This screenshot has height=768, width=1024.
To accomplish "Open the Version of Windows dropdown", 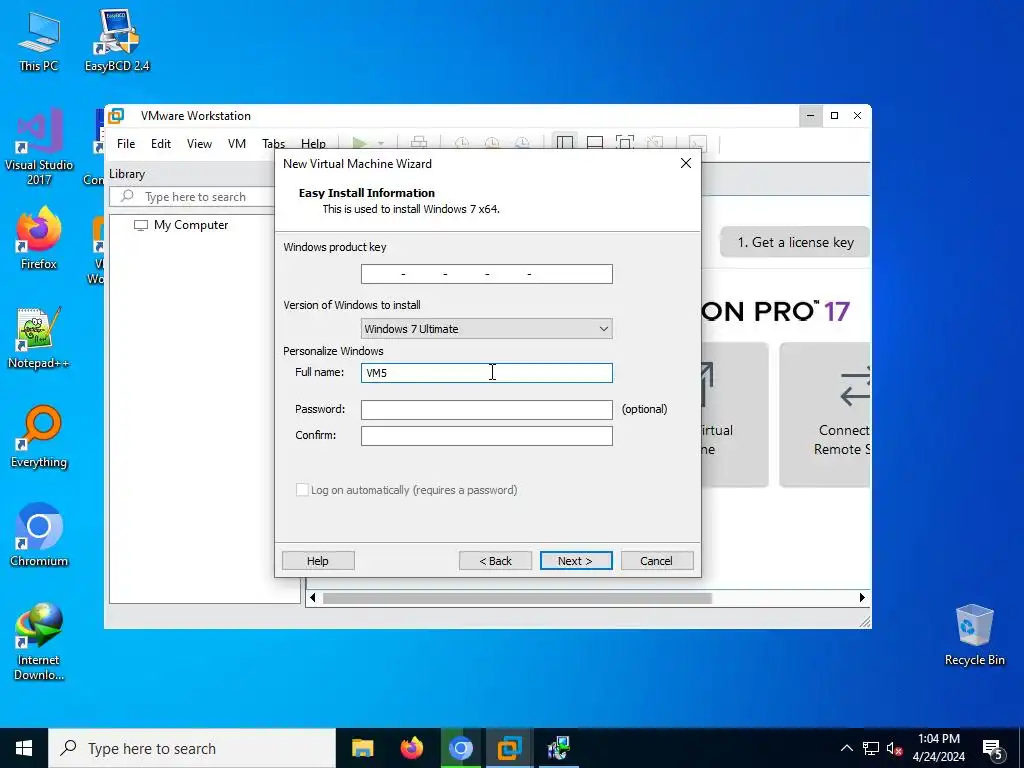I will [487, 328].
